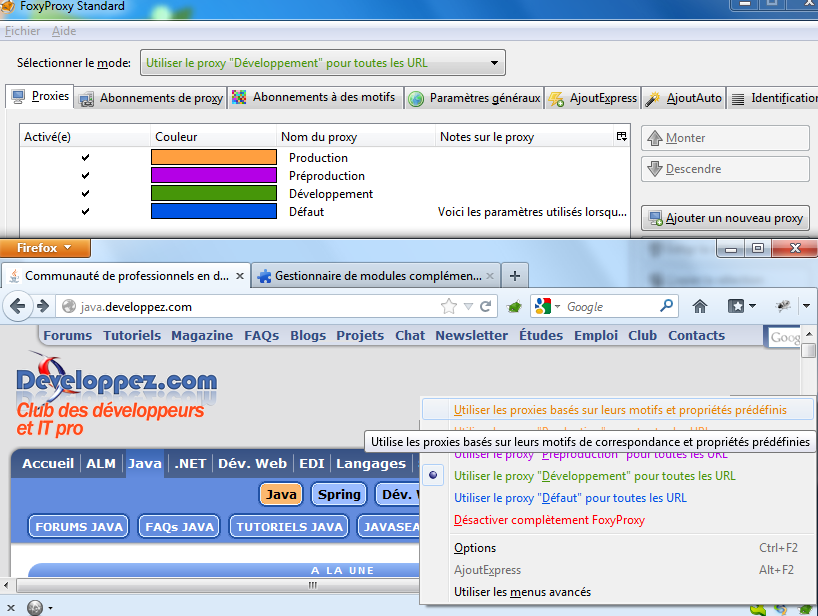Switch to the Paramètres généraux tab

point(474,98)
